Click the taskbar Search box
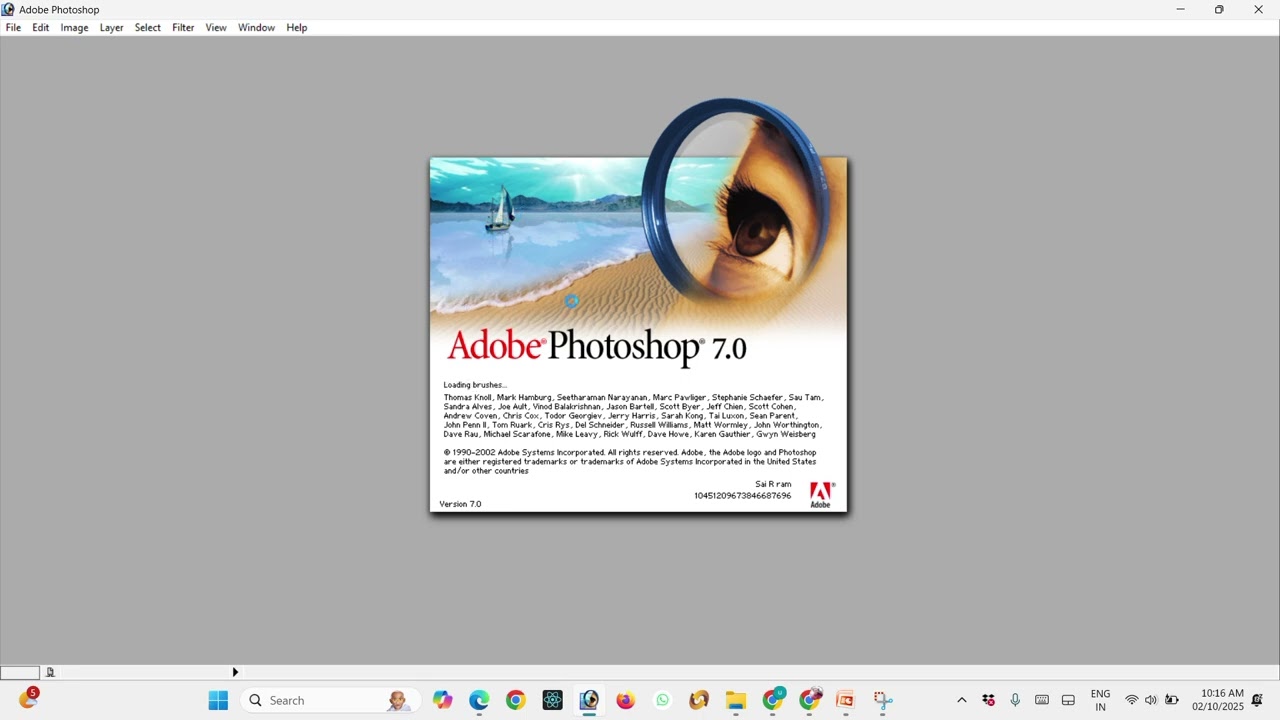 click(x=328, y=700)
